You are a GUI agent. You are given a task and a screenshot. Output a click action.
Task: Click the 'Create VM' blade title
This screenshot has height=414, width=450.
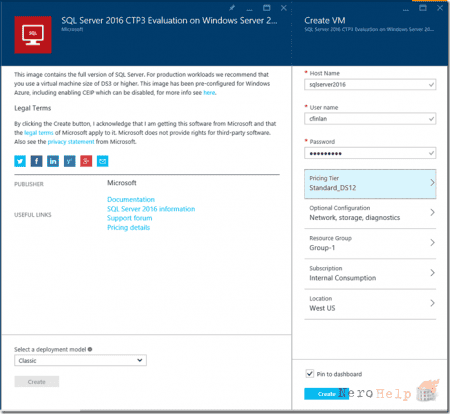325,20
